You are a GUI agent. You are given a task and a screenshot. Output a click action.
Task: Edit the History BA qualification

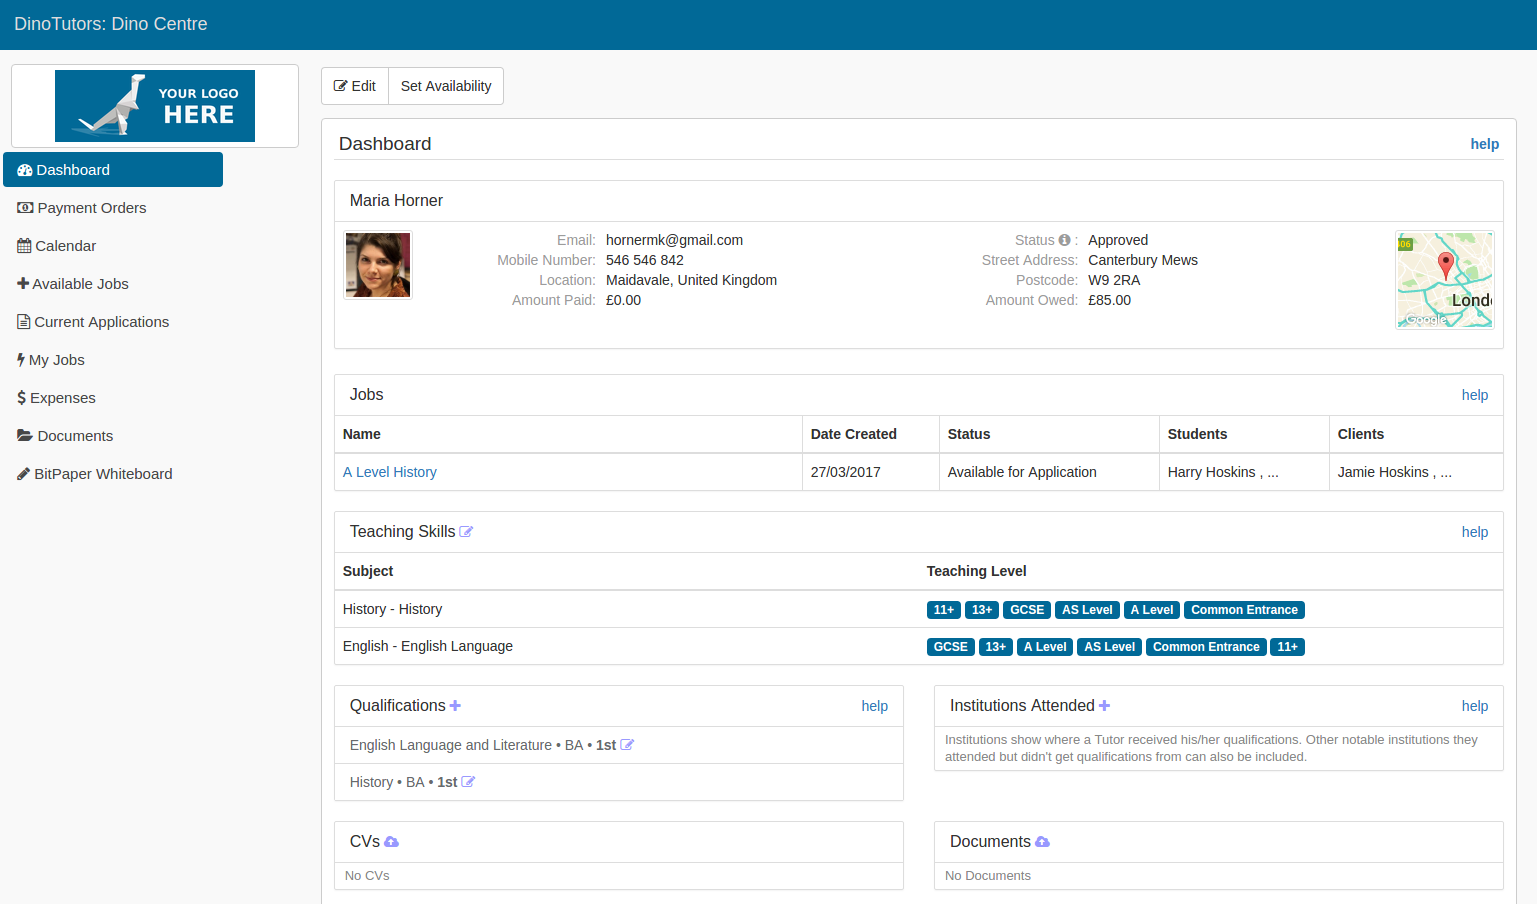(468, 782)
